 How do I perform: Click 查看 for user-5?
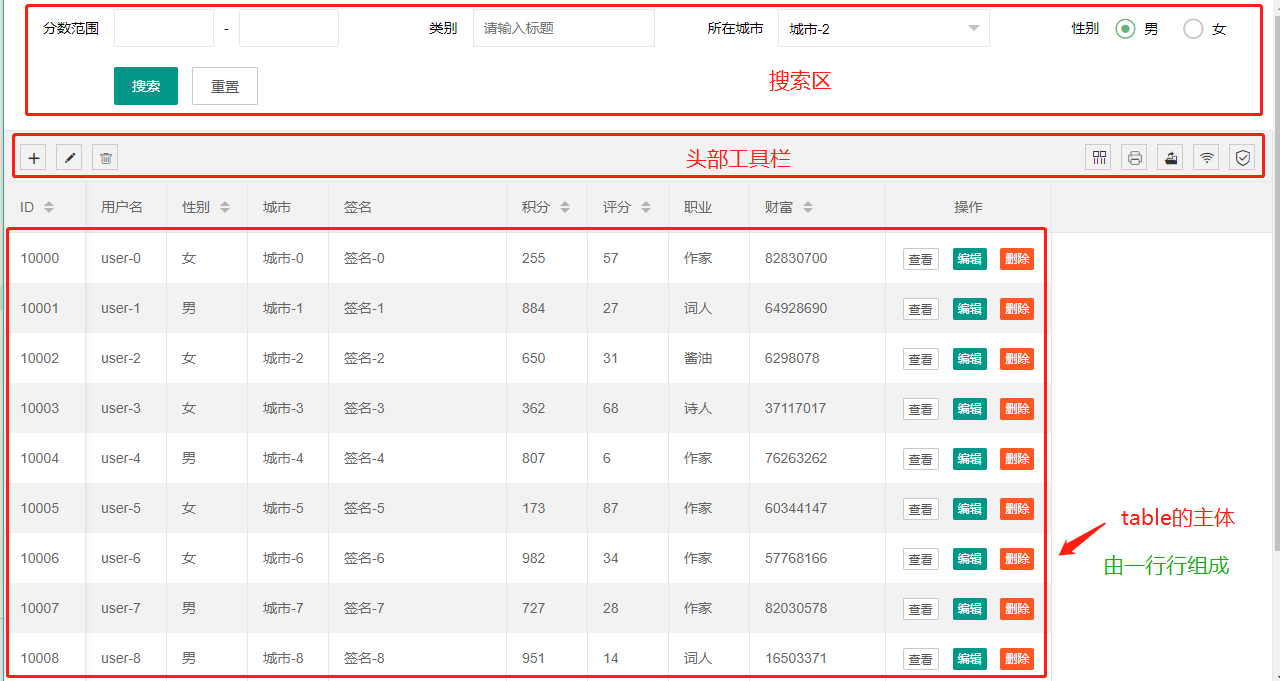click(921, 509)
